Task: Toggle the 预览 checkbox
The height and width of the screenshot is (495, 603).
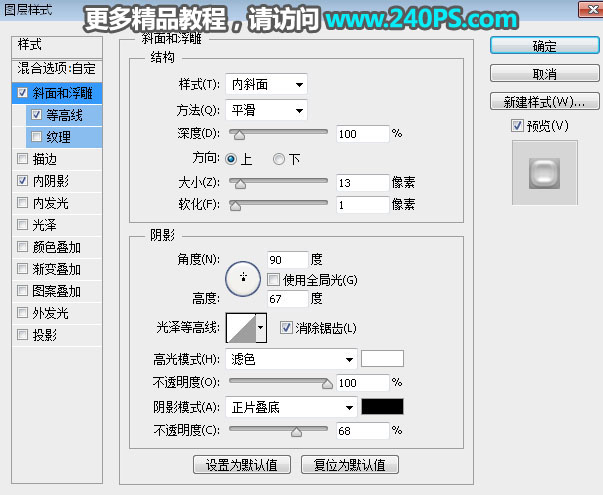Action: 517,125
